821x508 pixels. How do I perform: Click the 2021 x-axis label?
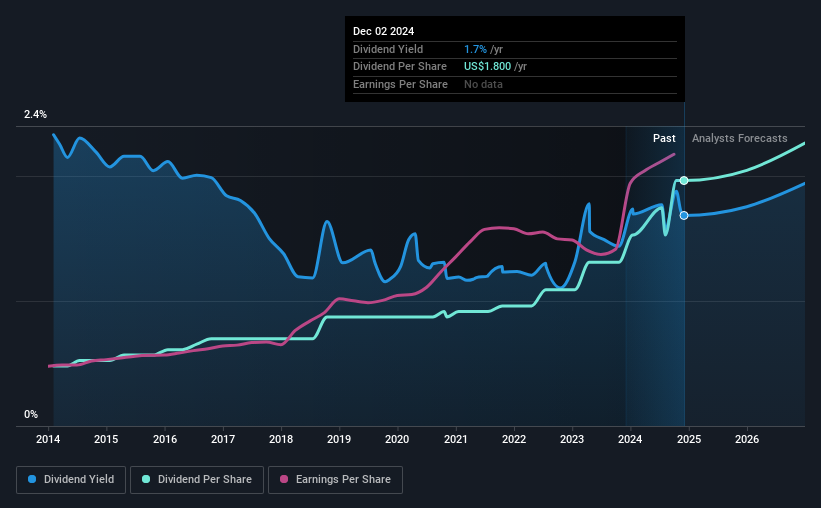click(456, 439)
